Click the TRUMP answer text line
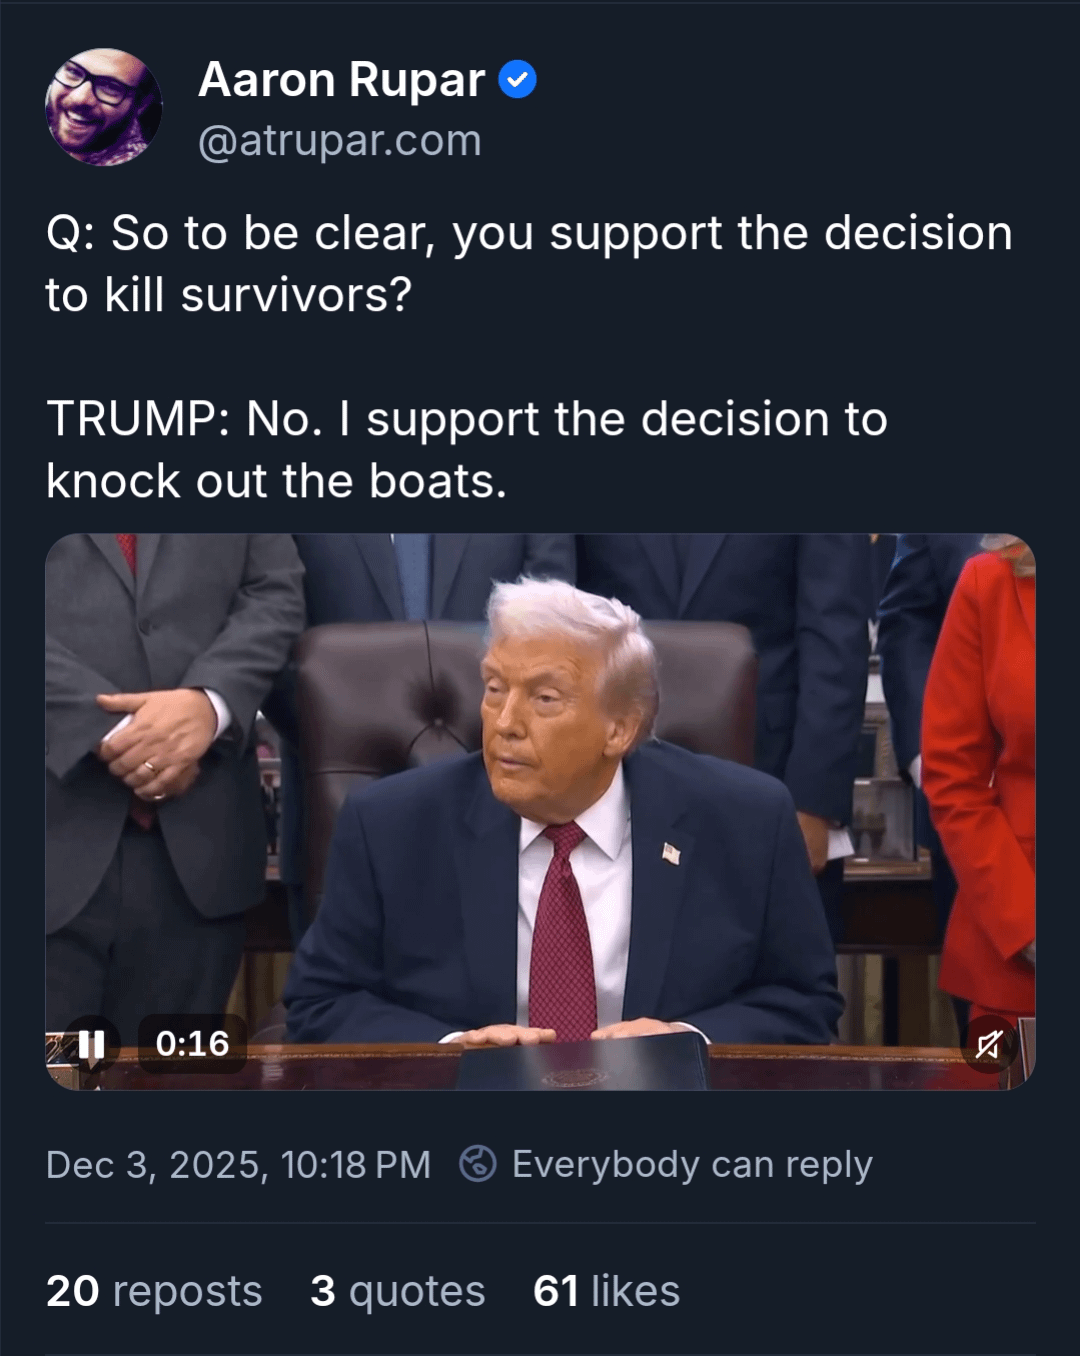Viewport: 1080px width, 1356px height. (466, 420)
